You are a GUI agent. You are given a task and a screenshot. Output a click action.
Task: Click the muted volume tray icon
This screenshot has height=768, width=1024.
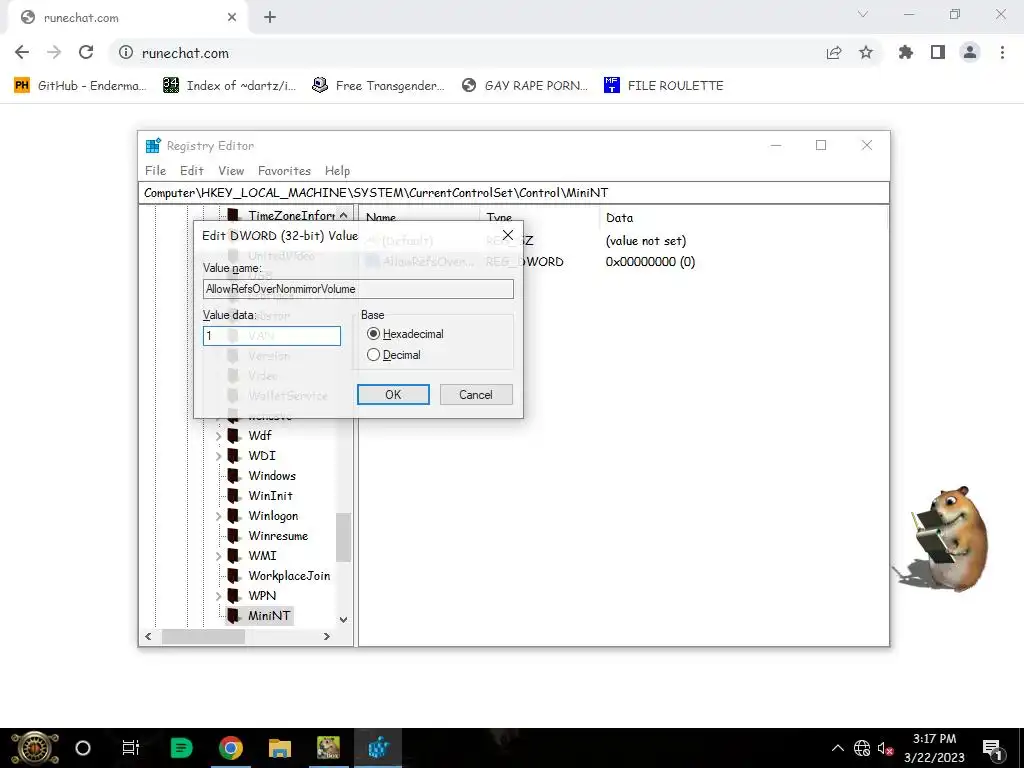tap(886, 748)
